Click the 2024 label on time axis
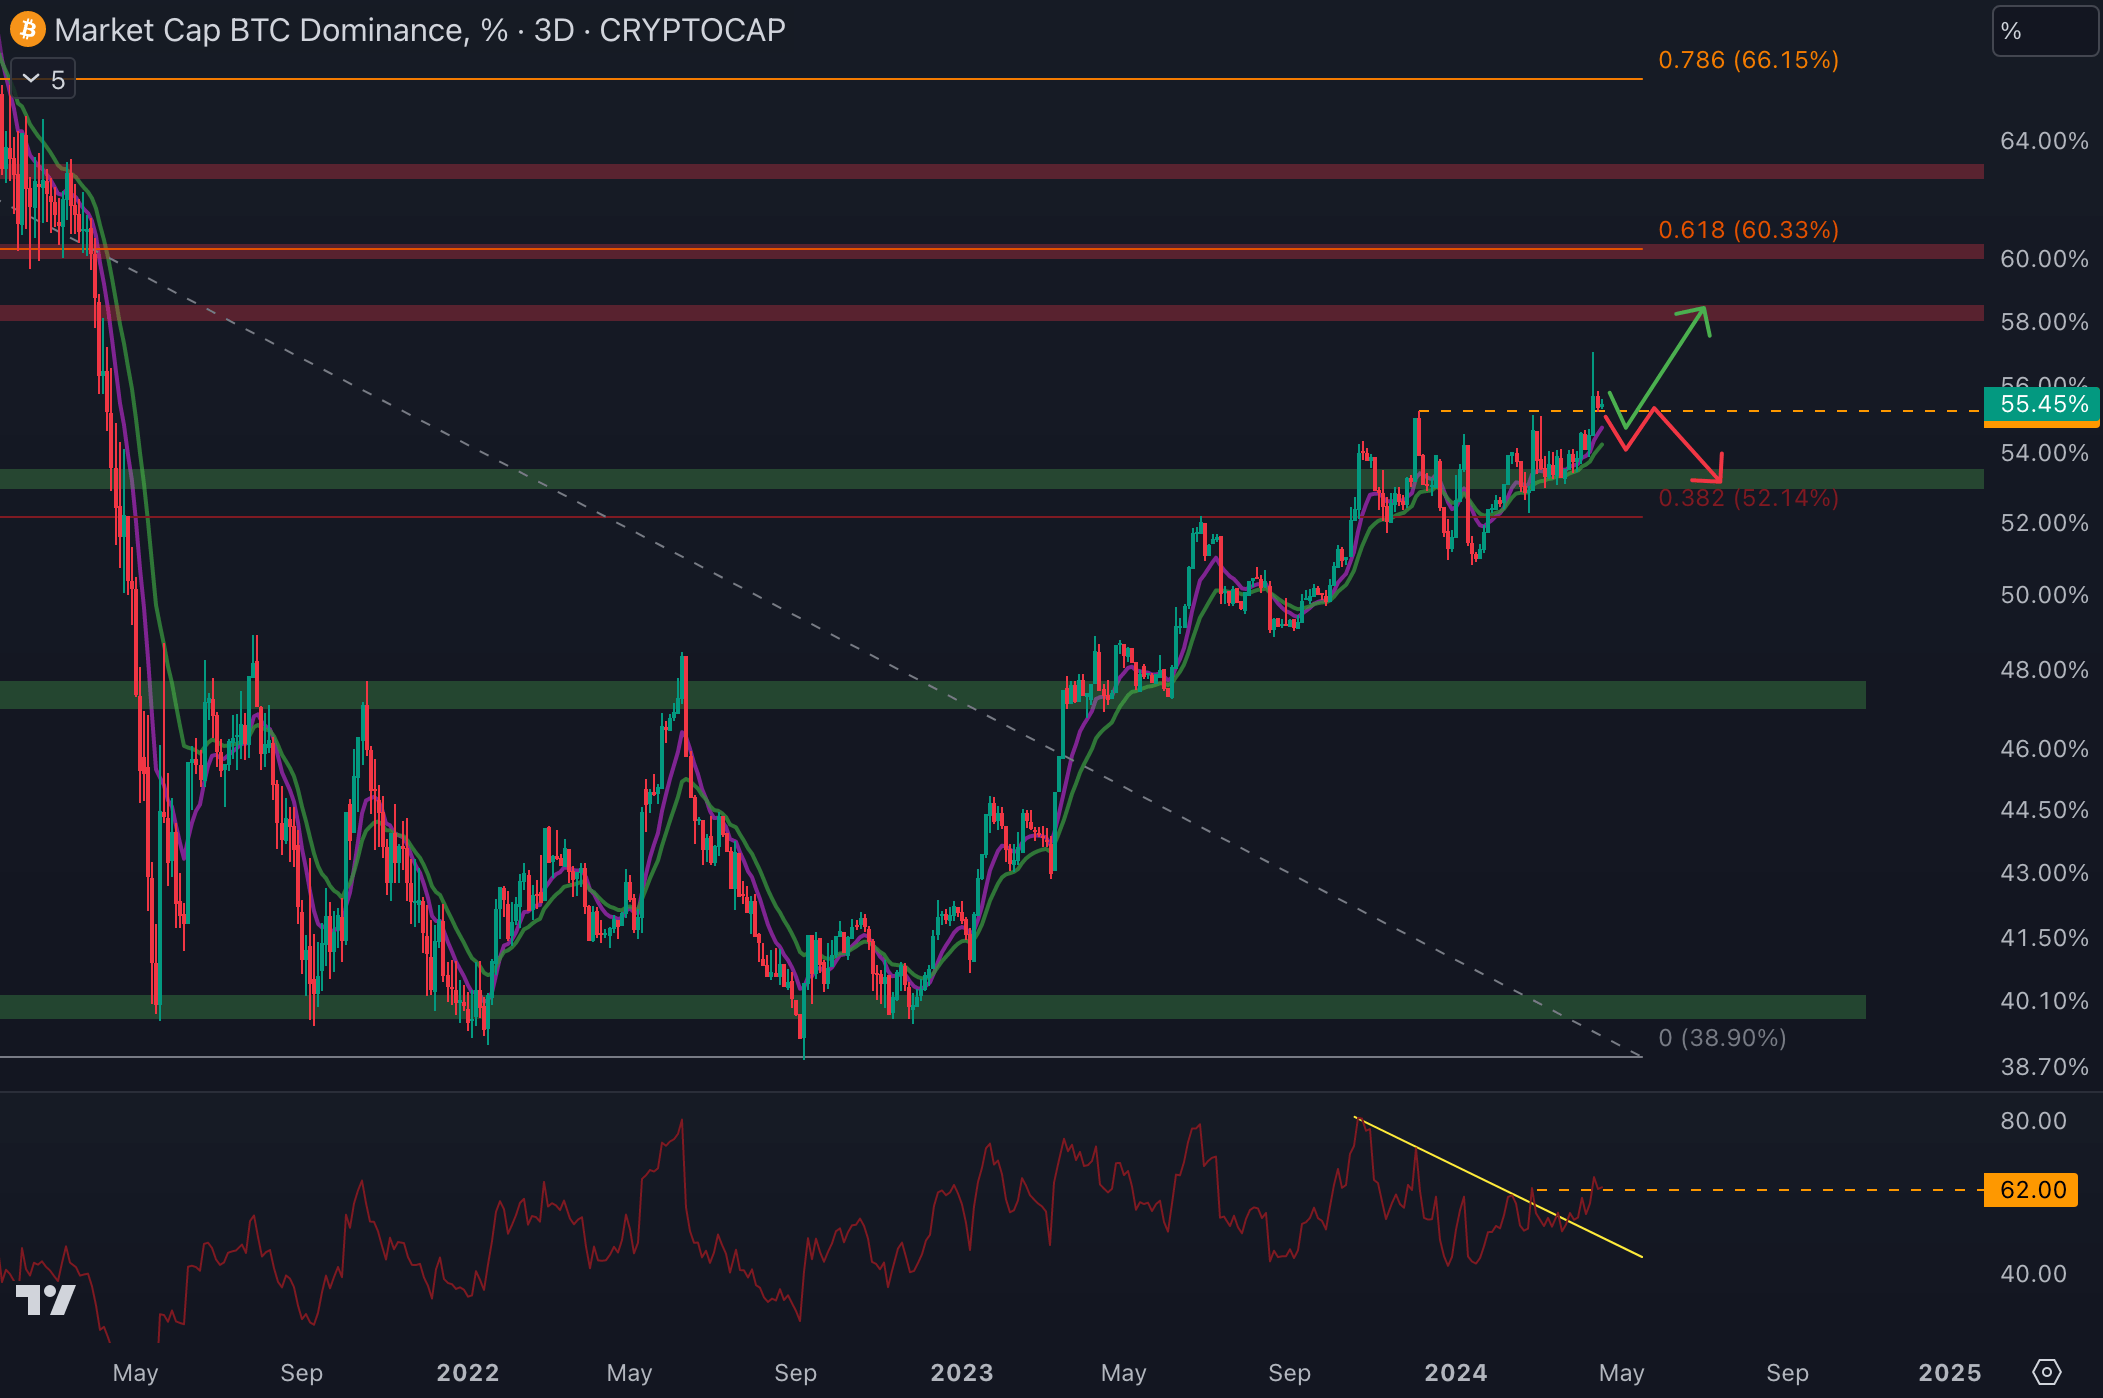The image size is (2103, 1398). (1455, 1372)
